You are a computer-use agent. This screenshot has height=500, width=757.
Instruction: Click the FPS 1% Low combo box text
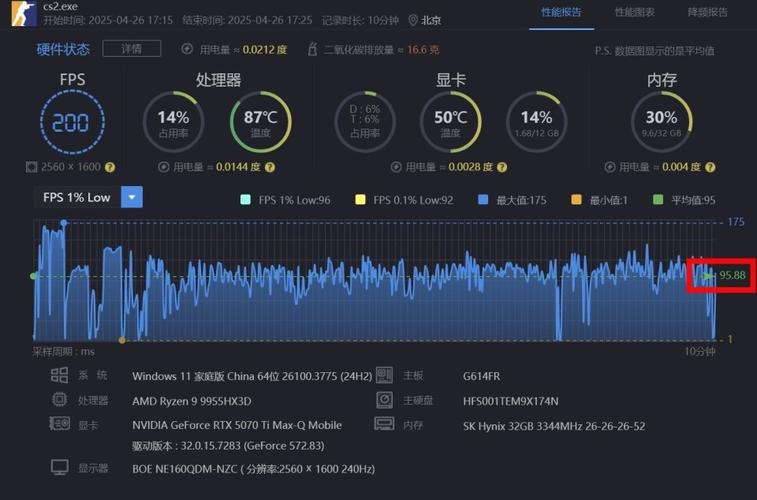tap(77, 197)
